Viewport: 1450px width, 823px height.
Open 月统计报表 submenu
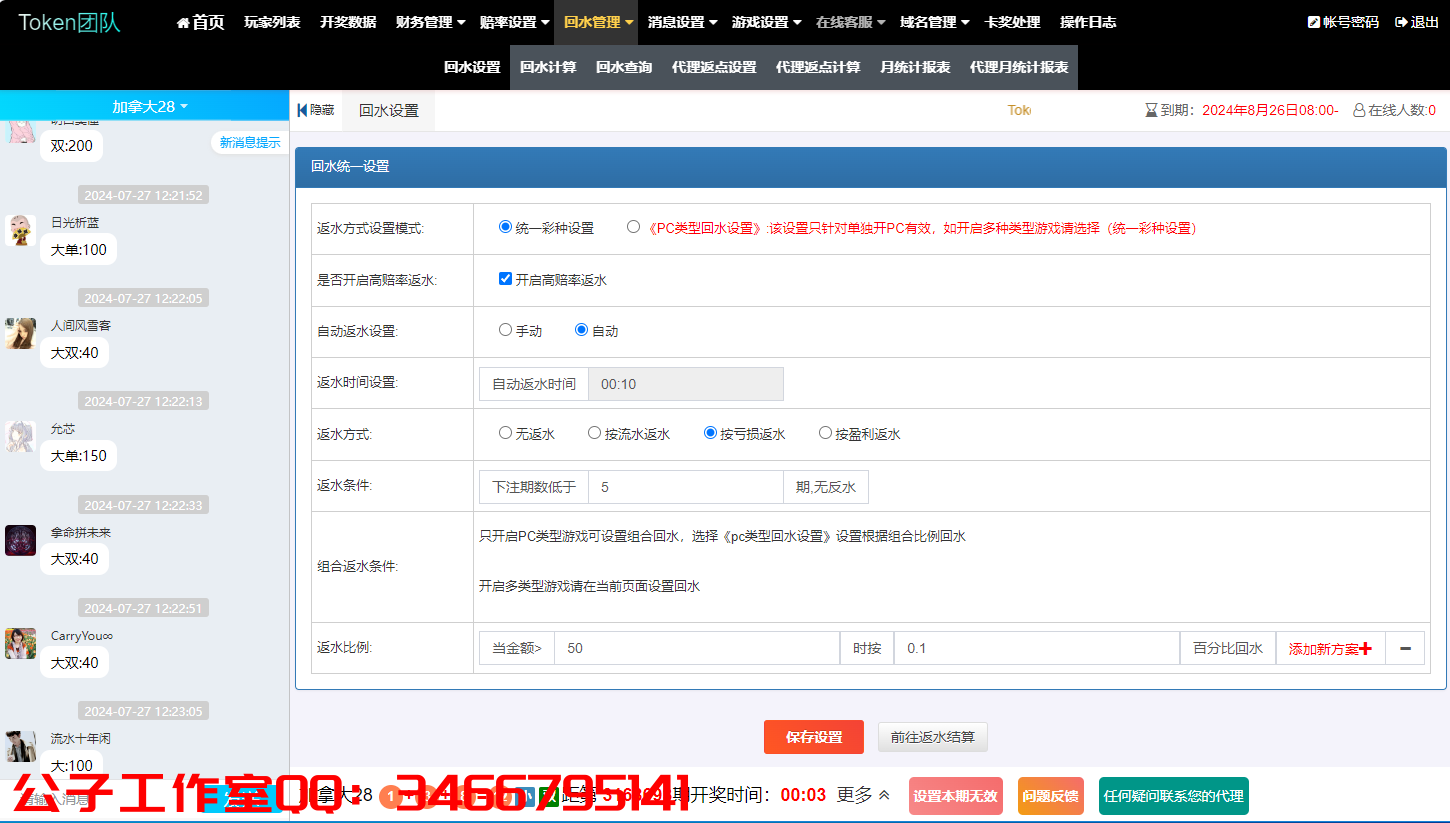pyautogui.click(x=915, y=67)
